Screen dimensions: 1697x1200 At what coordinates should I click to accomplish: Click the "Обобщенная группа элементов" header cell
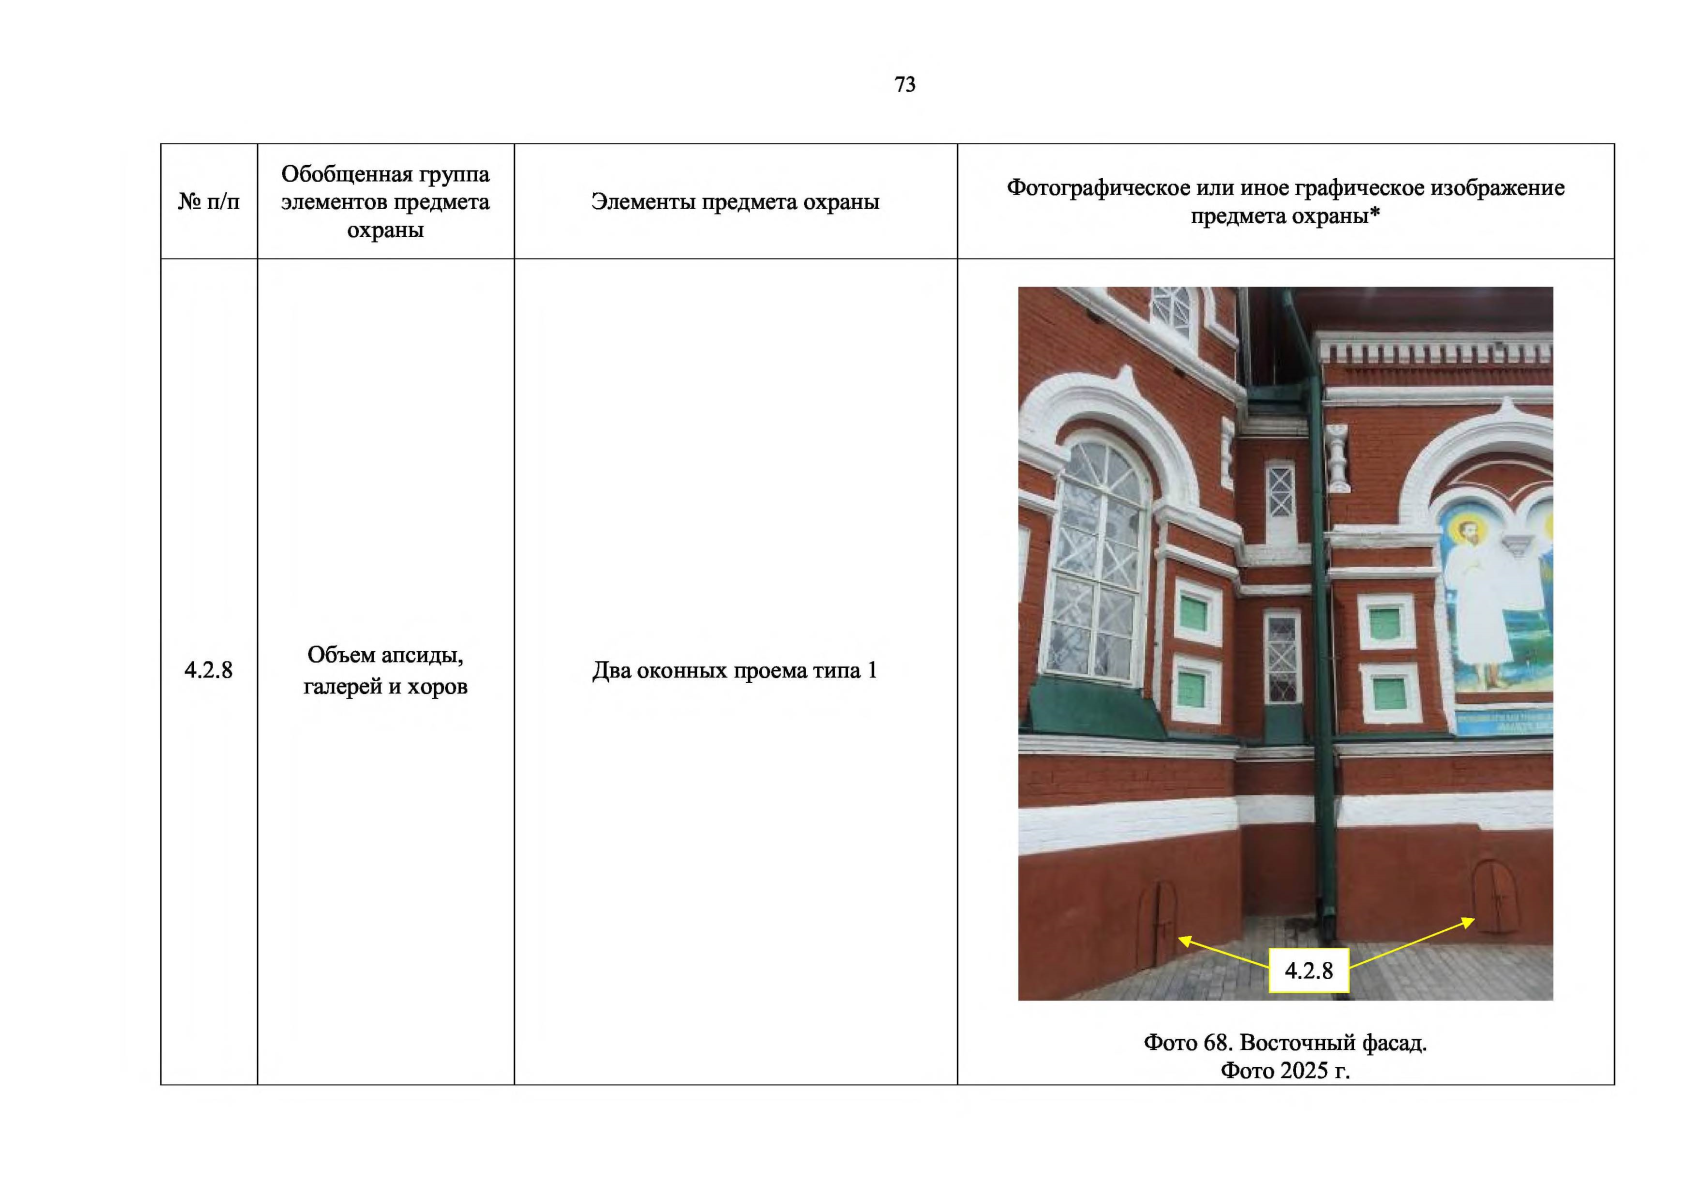click(x=385, y=202)
